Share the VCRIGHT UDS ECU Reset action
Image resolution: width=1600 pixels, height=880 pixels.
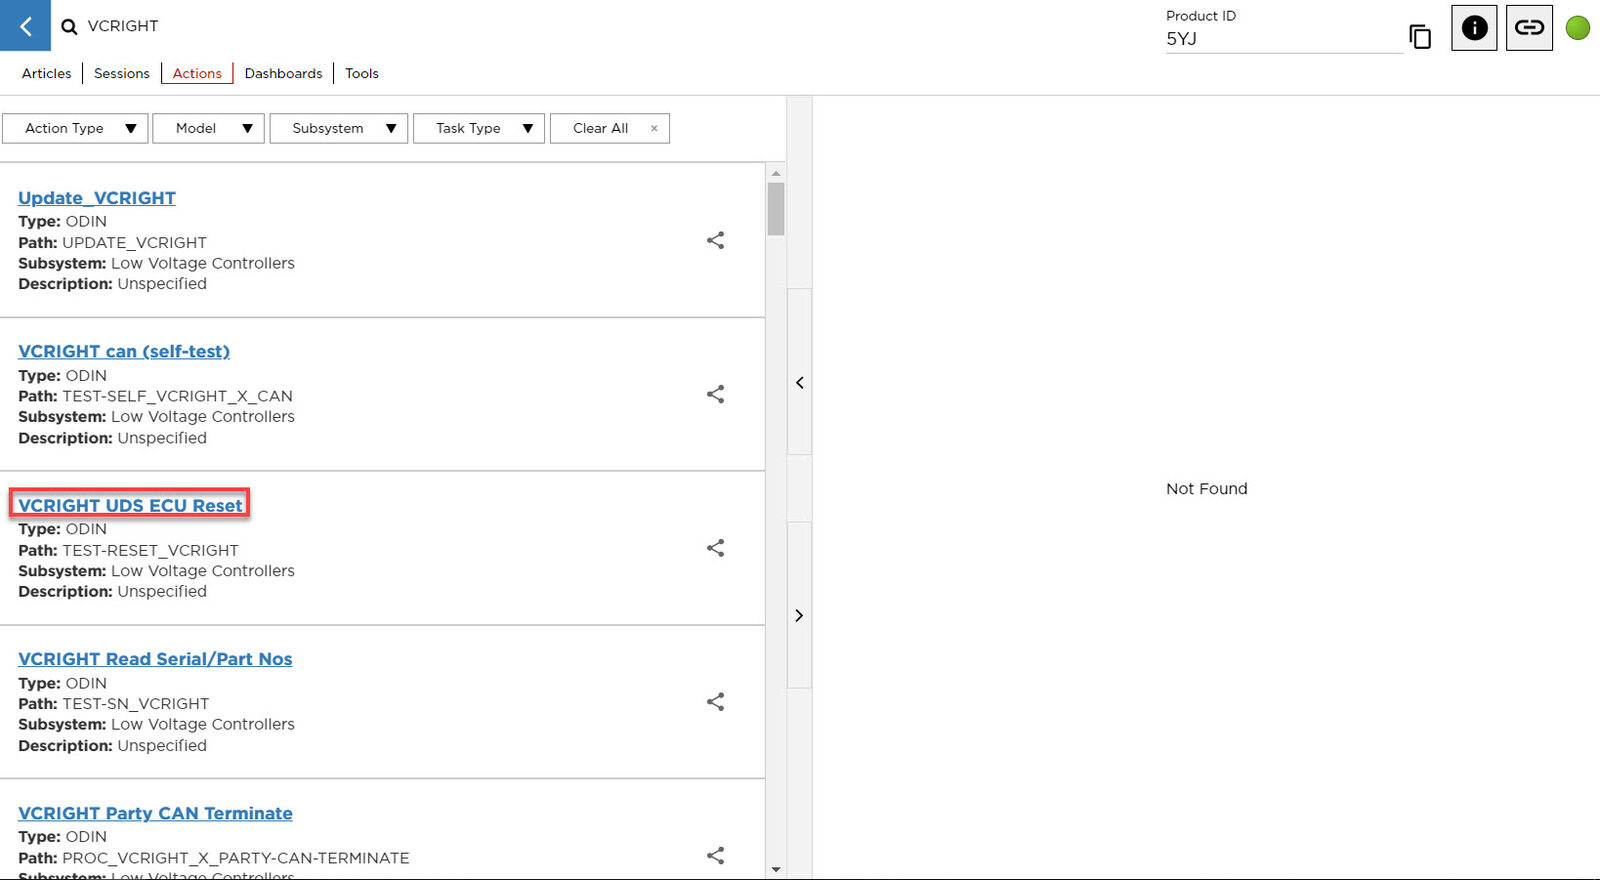click(715, 548)
